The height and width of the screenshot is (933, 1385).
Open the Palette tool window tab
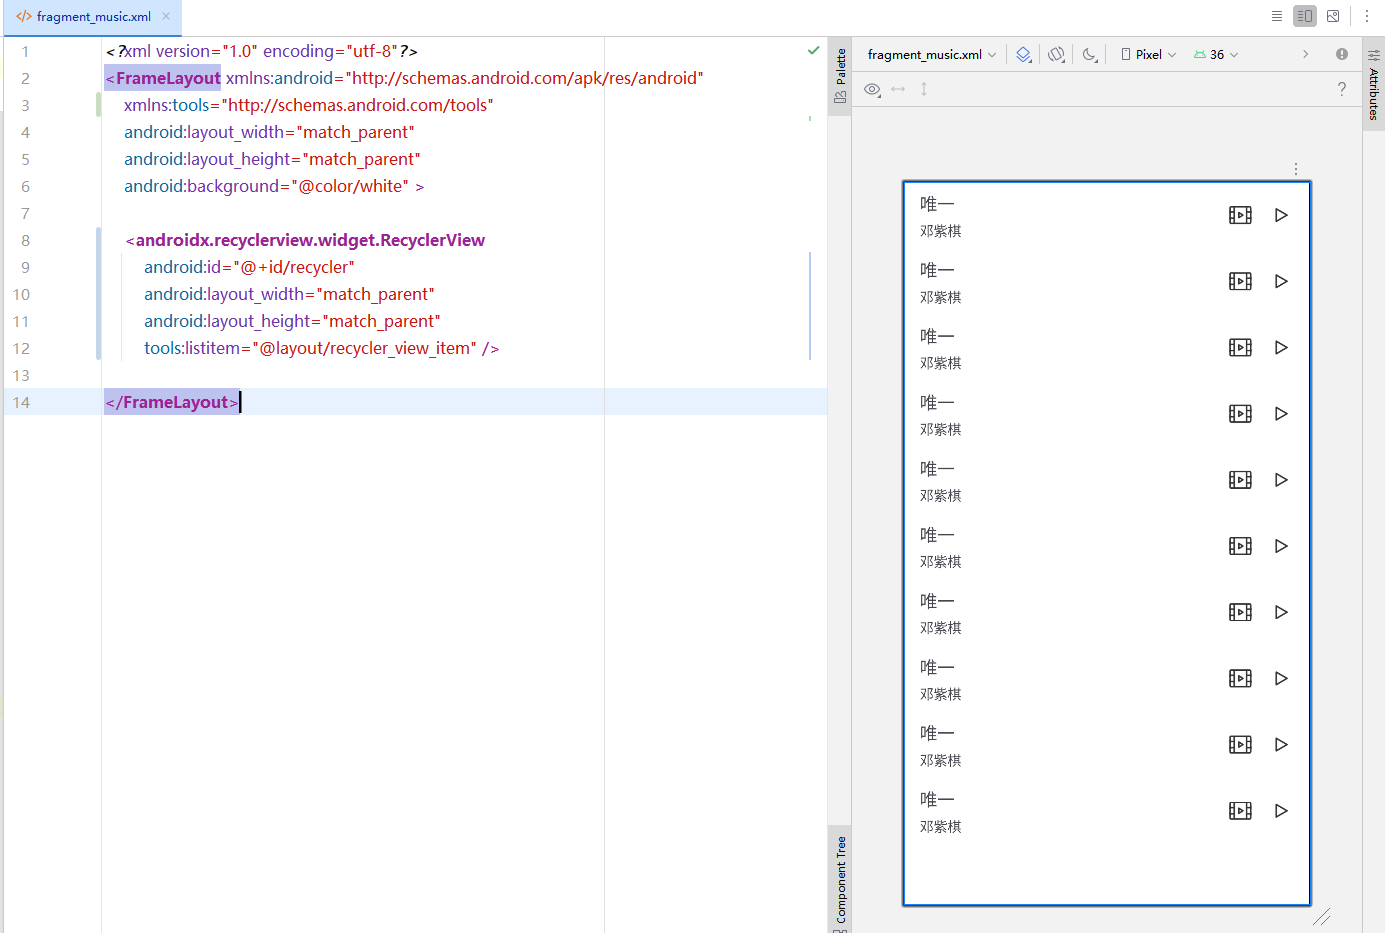(x=840, y=76)
